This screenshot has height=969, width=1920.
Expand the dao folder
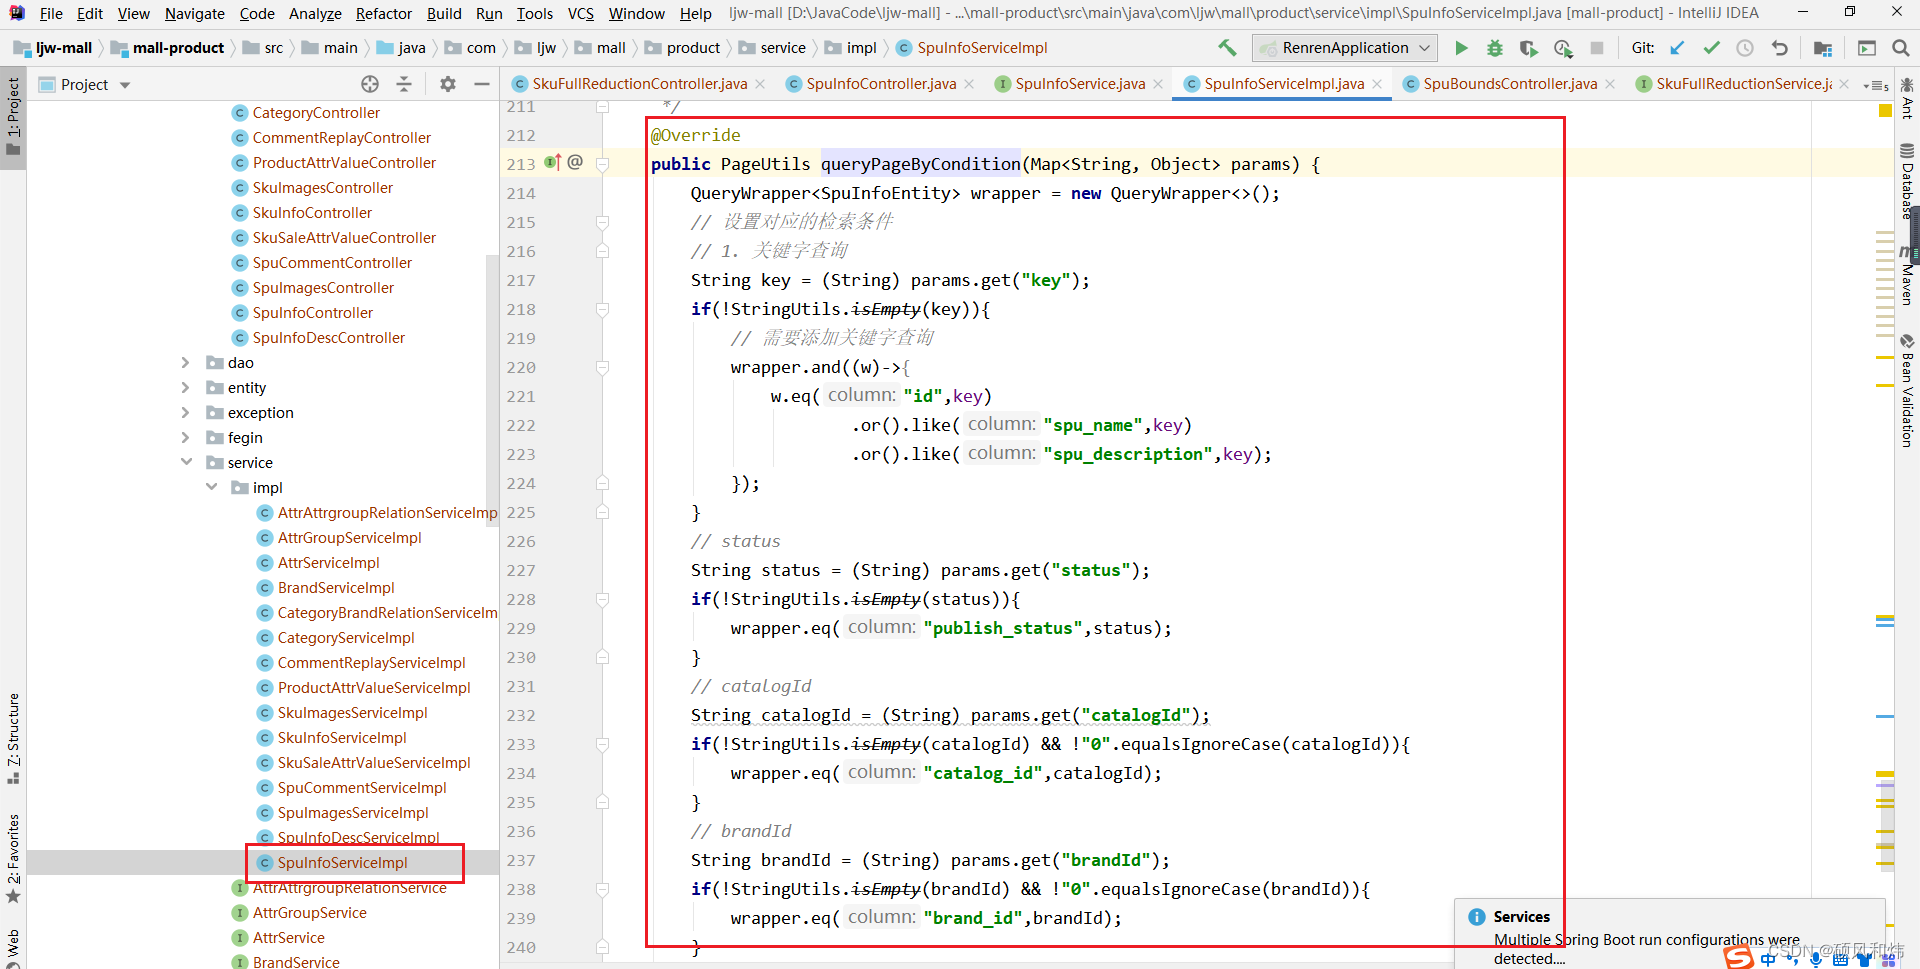[185, 362]
